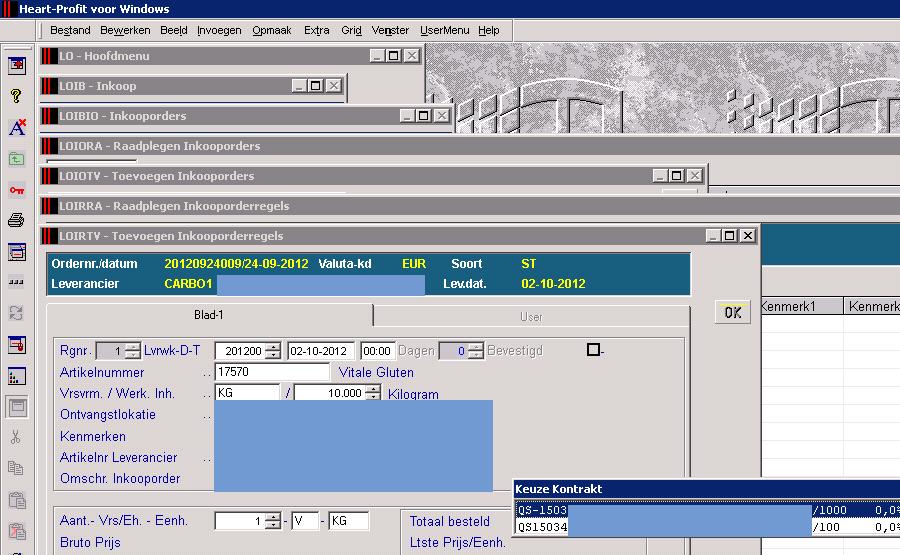Open the Bewerken menu

coord(125,30)
